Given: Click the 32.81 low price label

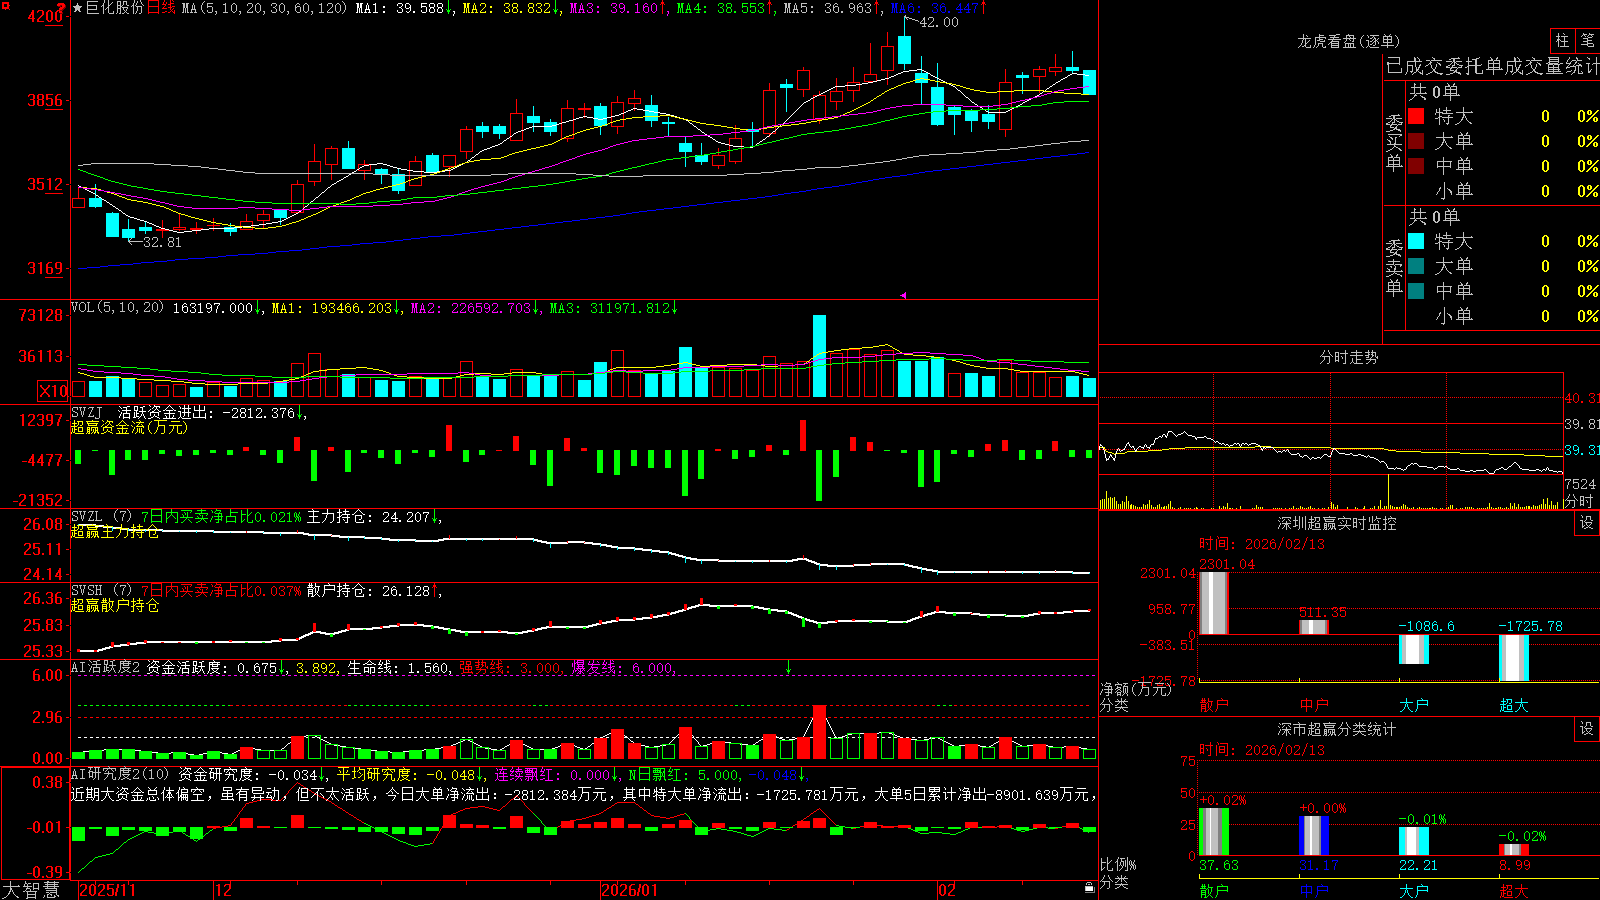Looking at the screenshot, I should pyautogui.click(x=162, y=242).
